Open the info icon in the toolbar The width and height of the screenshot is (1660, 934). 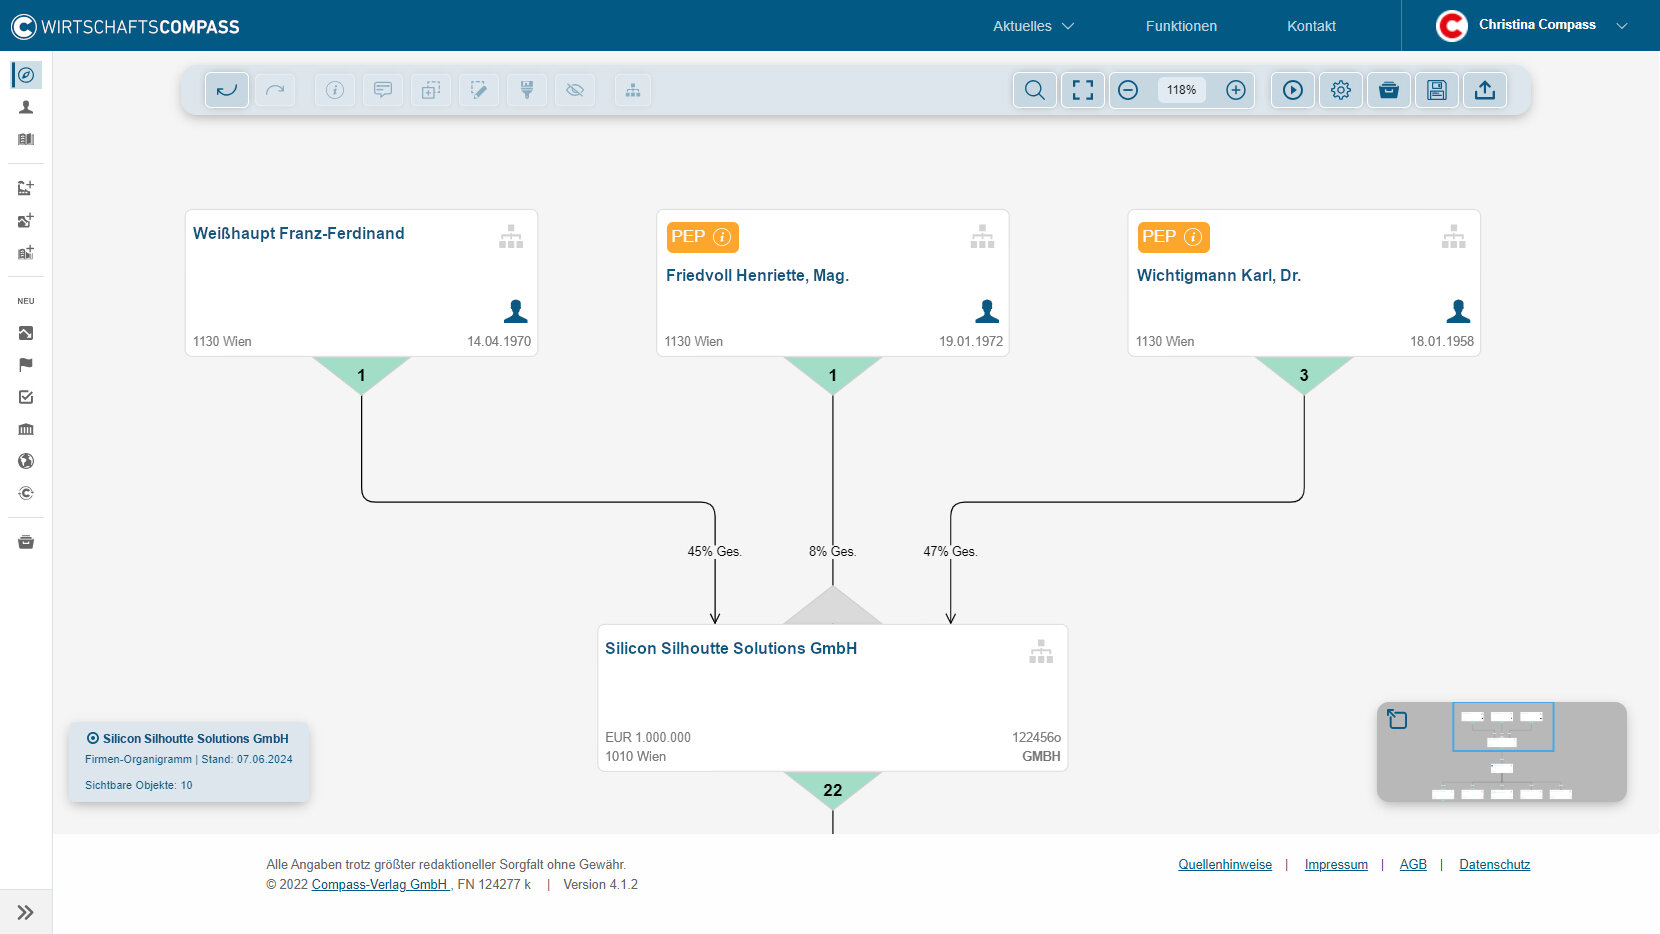click(335, 90)
